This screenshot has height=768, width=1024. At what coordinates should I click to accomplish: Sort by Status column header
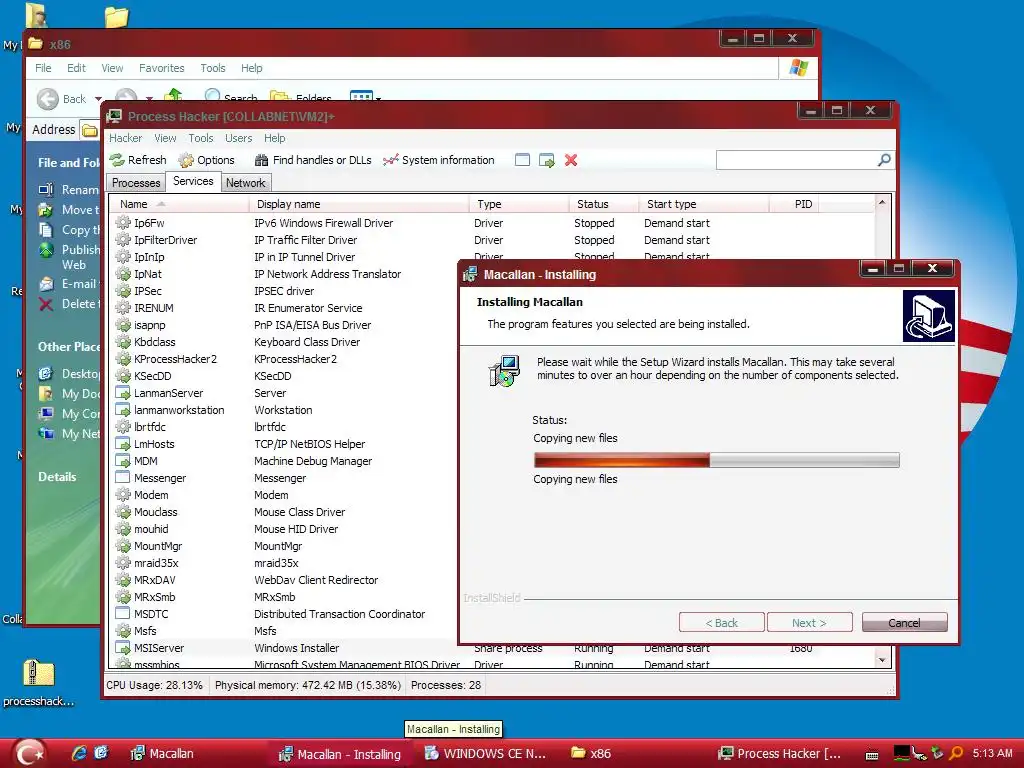pos(603,204)
